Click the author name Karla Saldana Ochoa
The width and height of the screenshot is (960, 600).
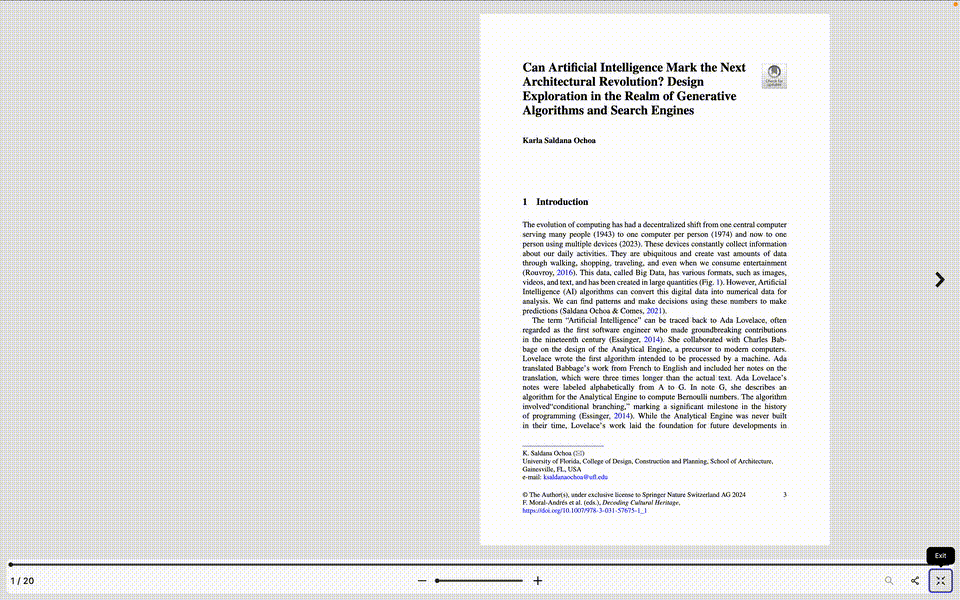(x=559, y=140)
